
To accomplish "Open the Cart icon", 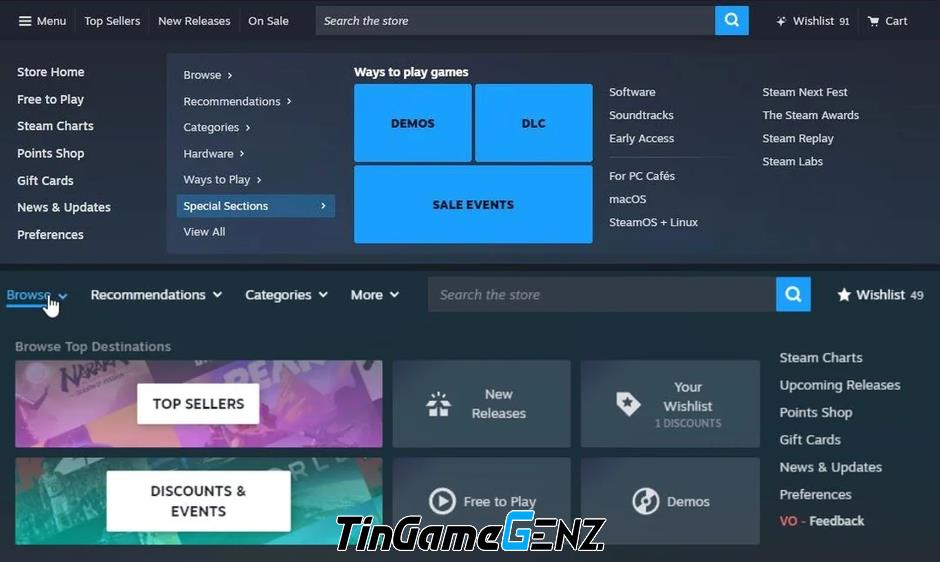I will (873, 21).
